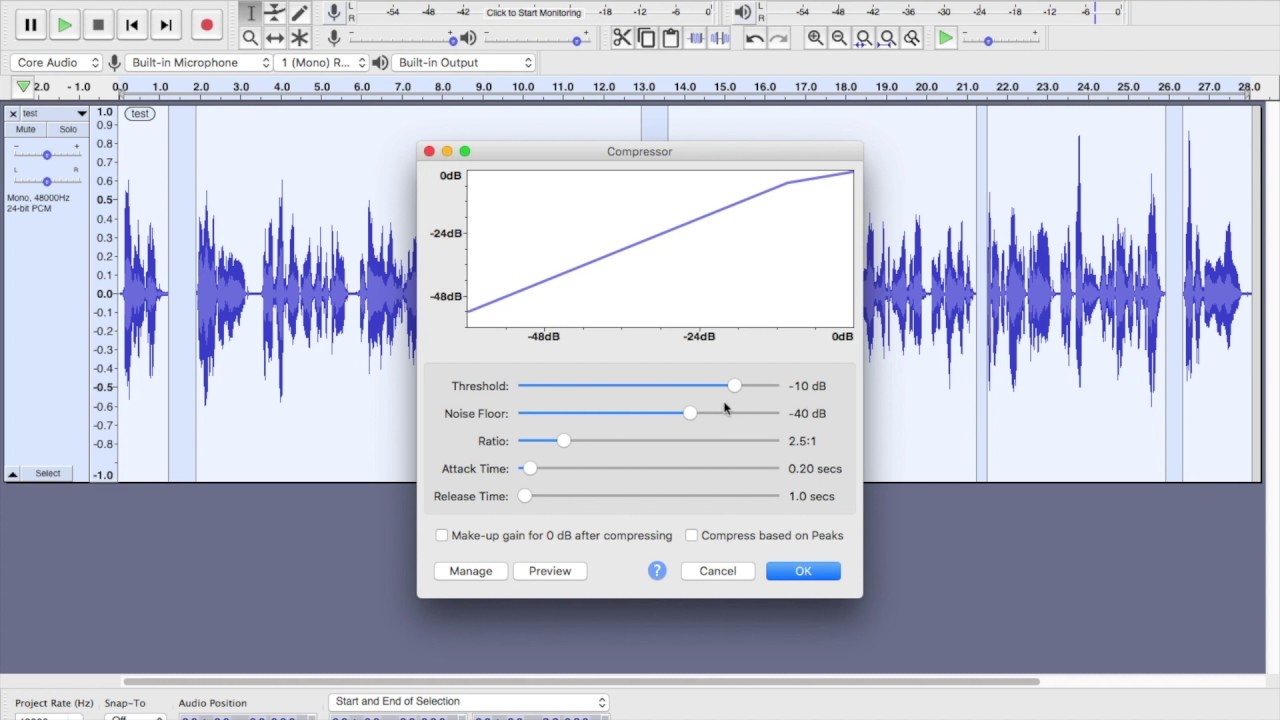The height and width of the screenshot is (720, 1280).
Task: Close the test track with X
Action: pyautogui.click(x=13, y=114)
